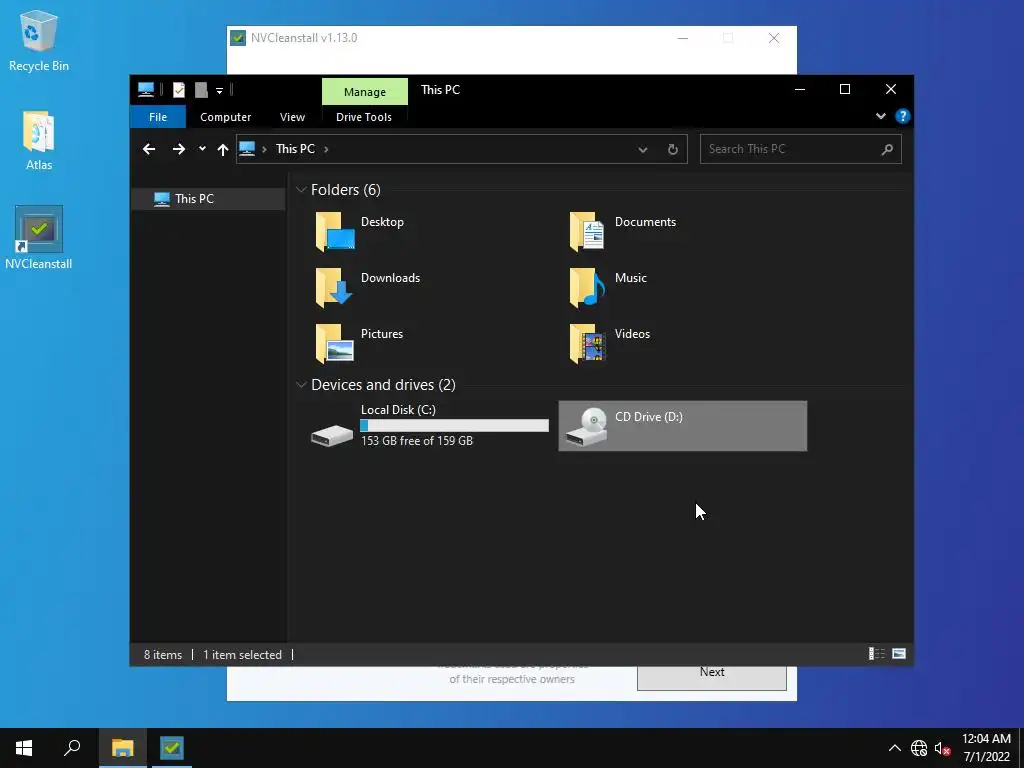1024x768 pixels.
Task: Go forward with the Forward arrow
Action: coord(178,149)
